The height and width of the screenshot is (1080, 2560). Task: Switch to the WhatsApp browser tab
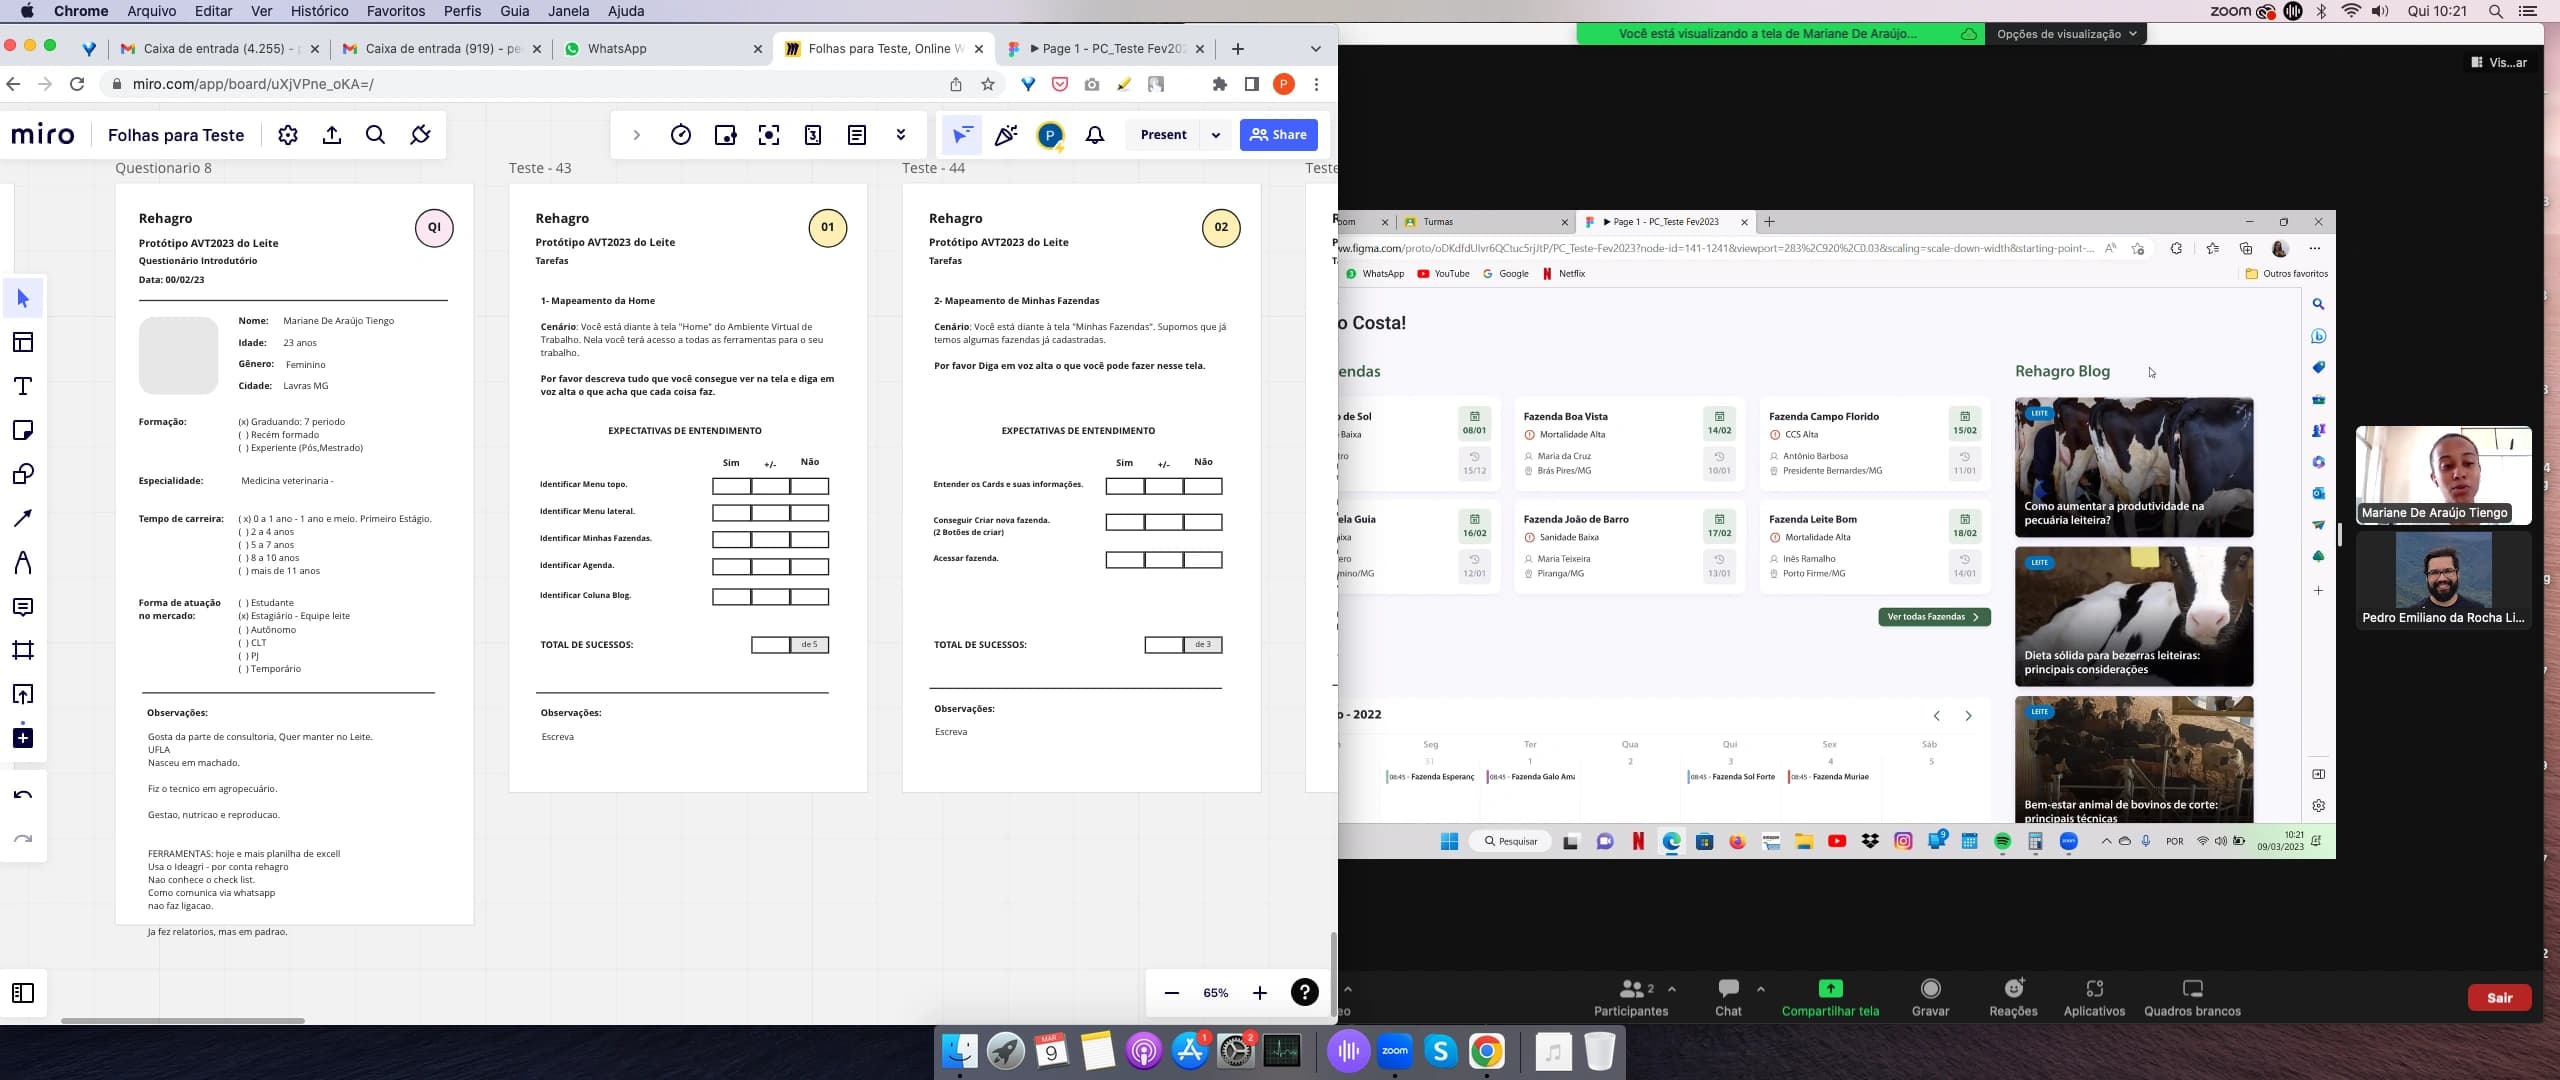tap(662, 49)
